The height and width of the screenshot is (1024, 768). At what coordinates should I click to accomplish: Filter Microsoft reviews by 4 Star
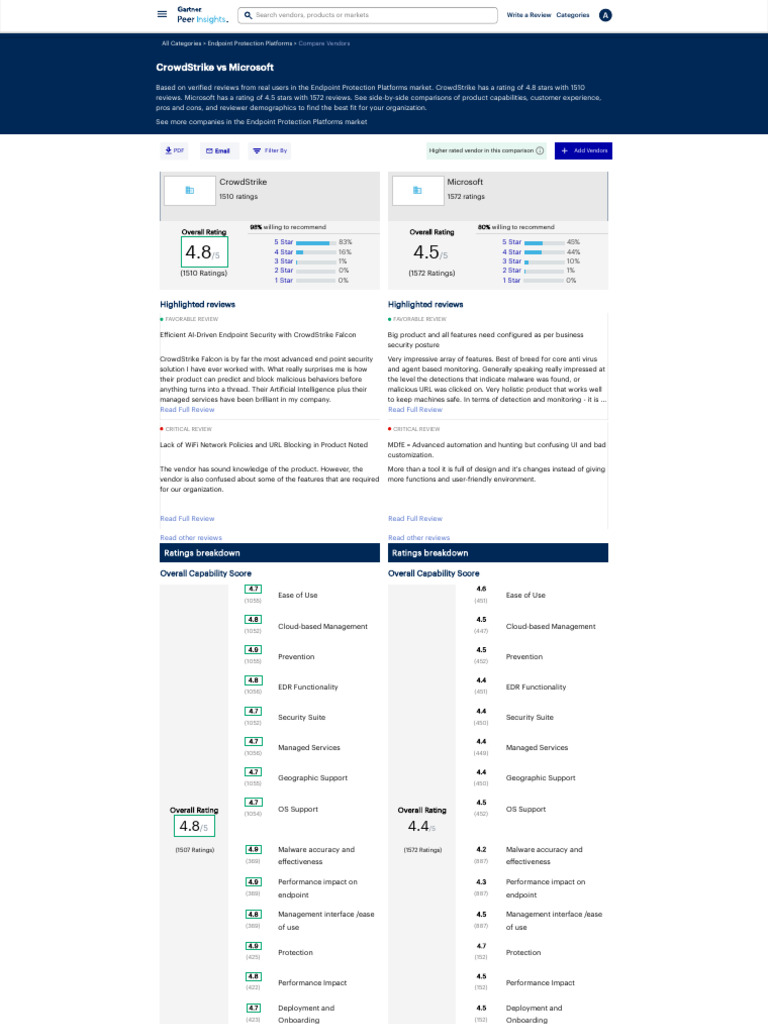coord(541,252)
